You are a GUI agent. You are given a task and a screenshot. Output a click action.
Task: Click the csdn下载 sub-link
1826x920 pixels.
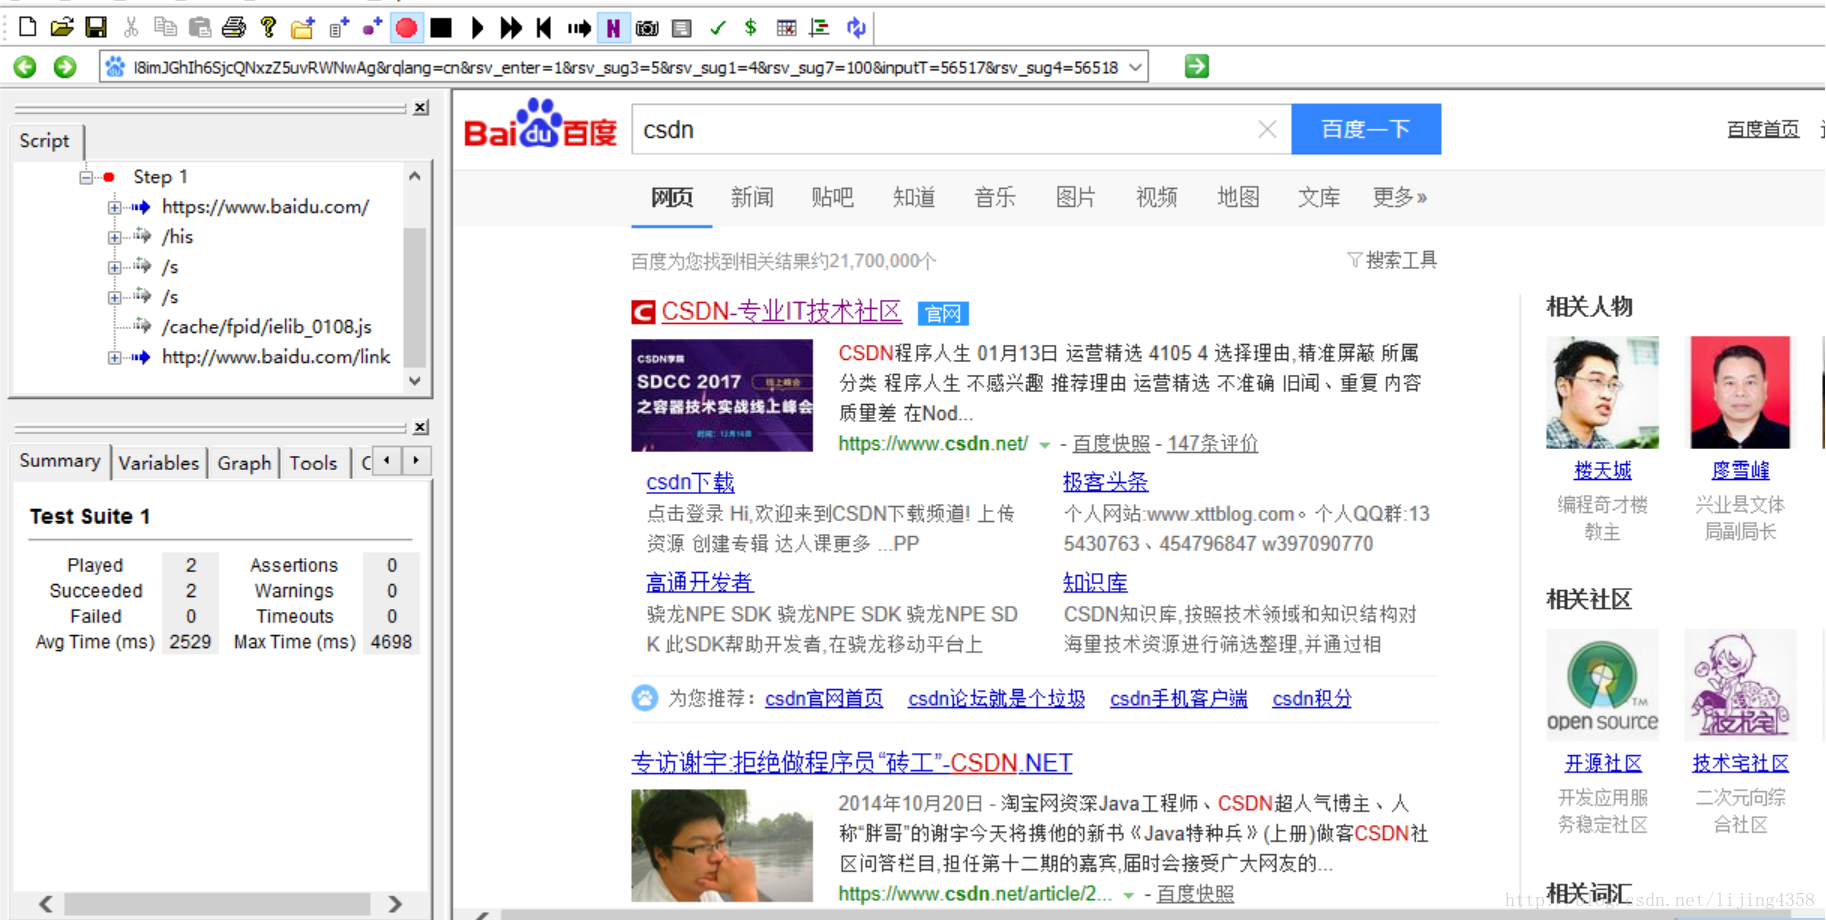pyautogui.click(x=690, y=482)
